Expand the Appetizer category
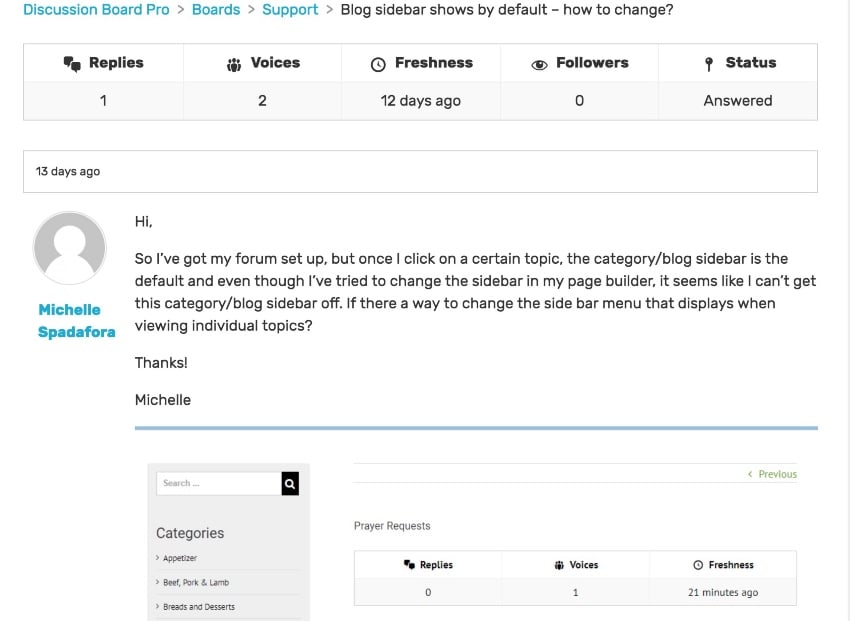Image resolution: width=850 pixels, height=621 pixels. tap(179, 558)
